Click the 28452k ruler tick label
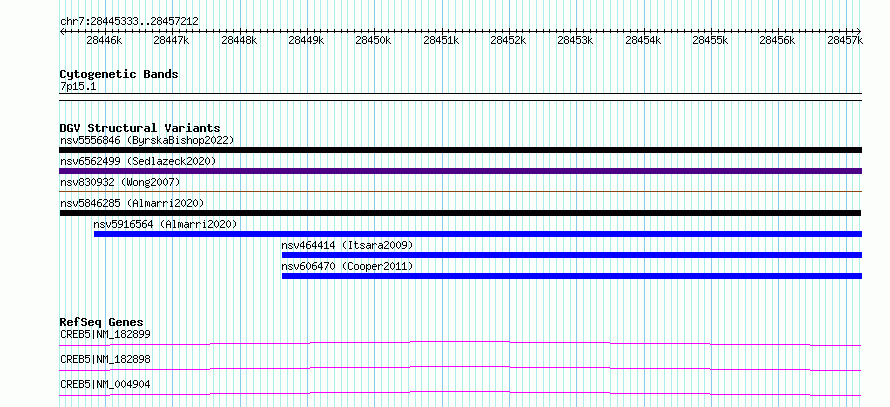890x407 pixels. point(508,40)
